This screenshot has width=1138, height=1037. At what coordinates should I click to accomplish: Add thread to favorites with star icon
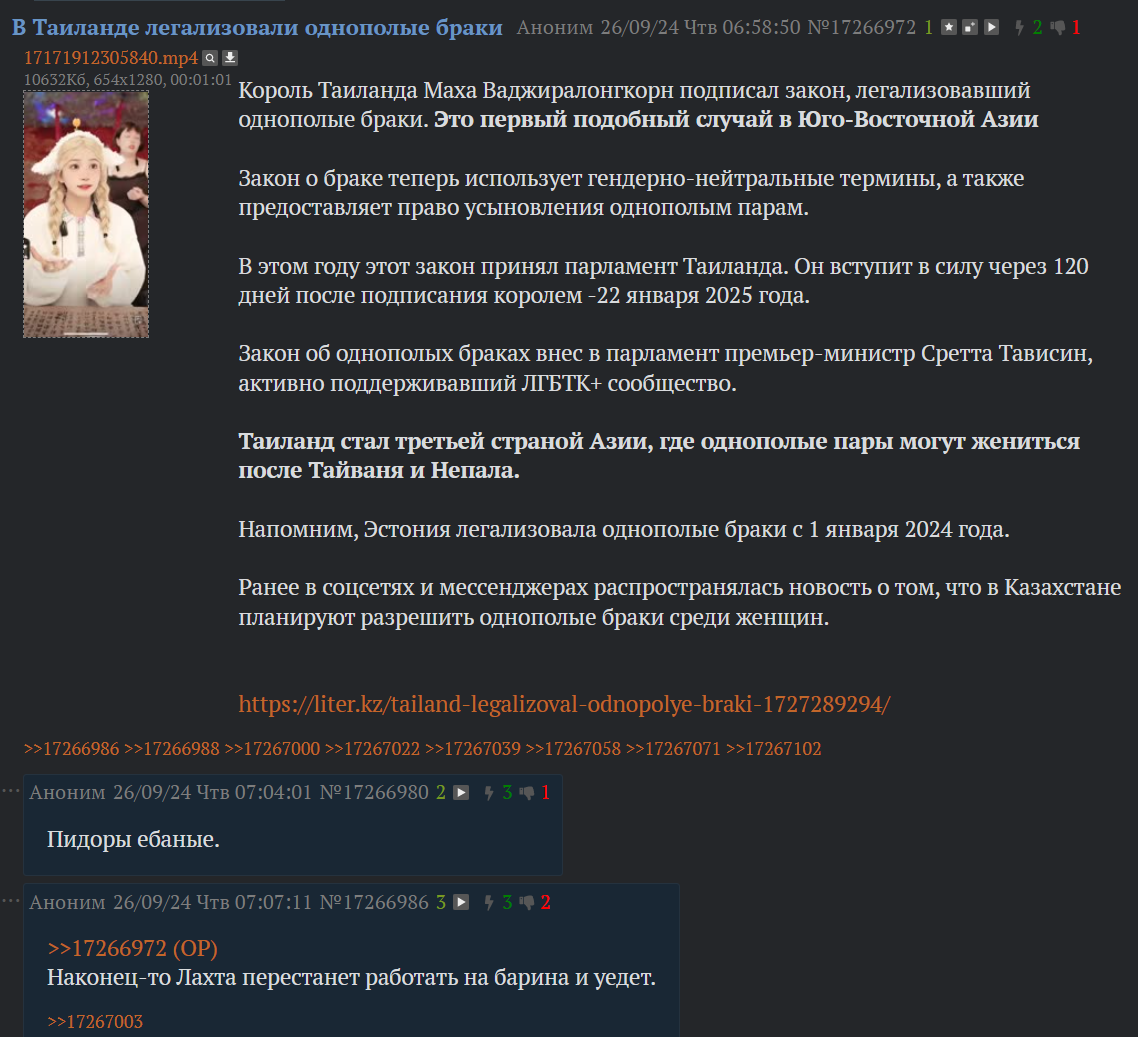coord(949,28)
